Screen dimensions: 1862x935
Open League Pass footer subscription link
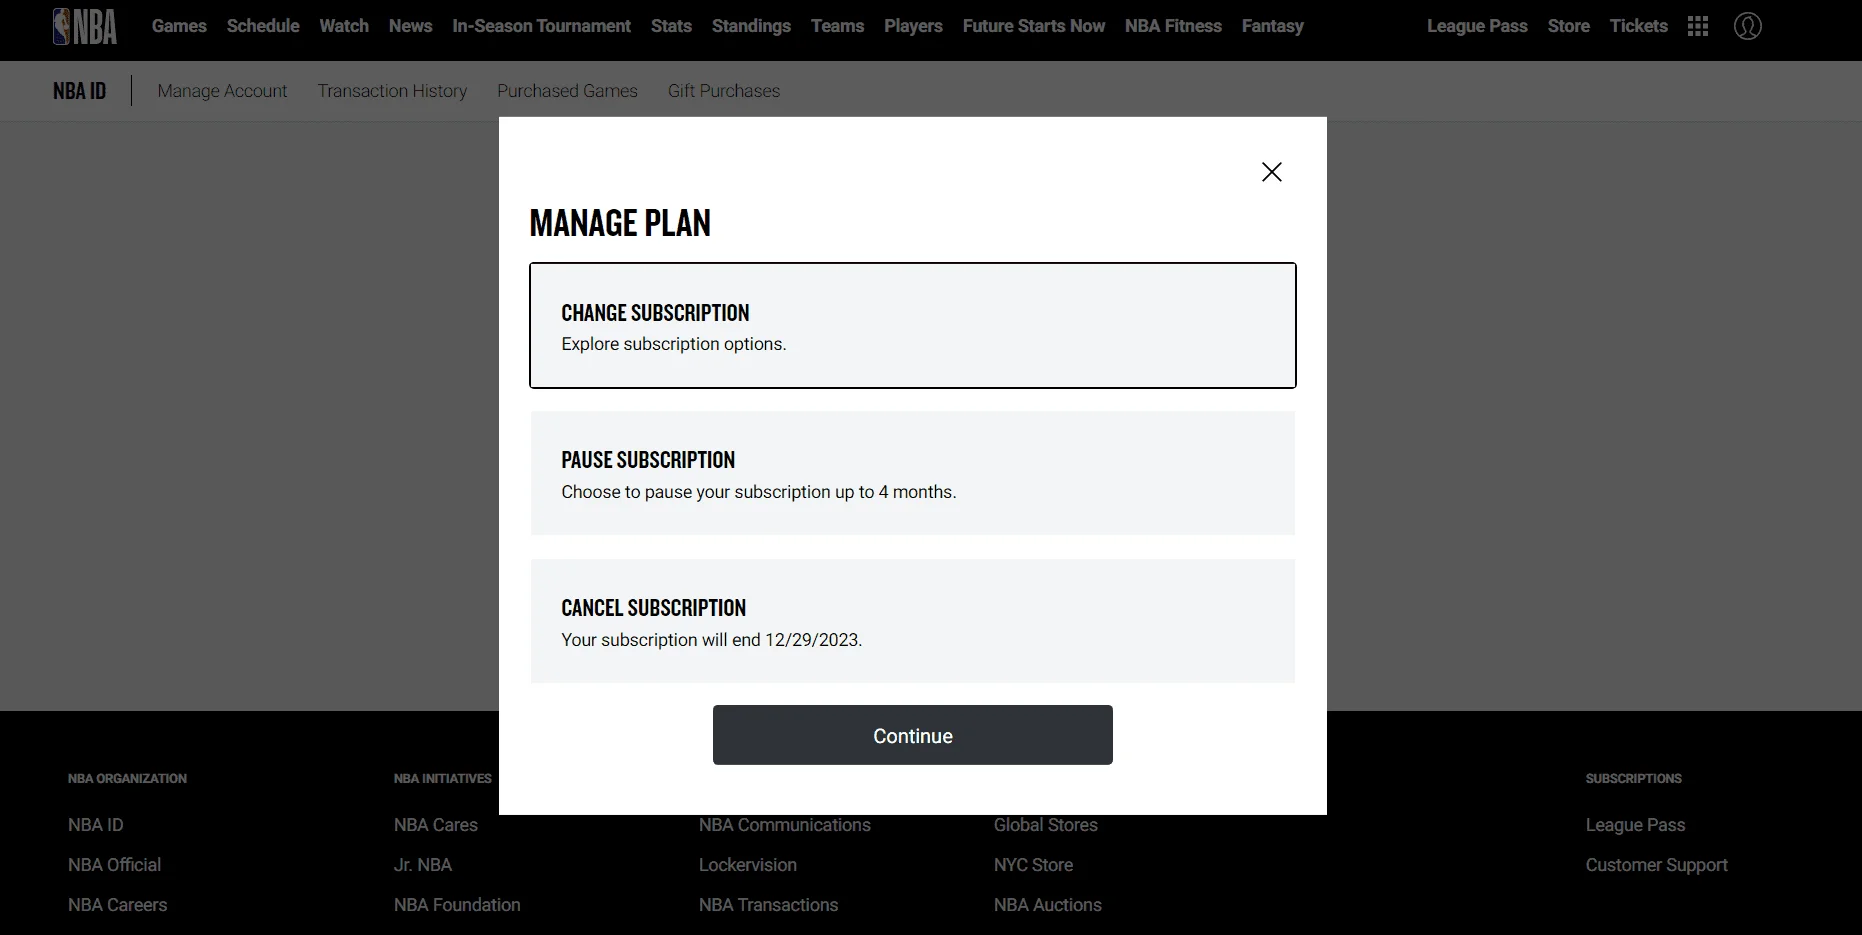[x=1635, y=825]
